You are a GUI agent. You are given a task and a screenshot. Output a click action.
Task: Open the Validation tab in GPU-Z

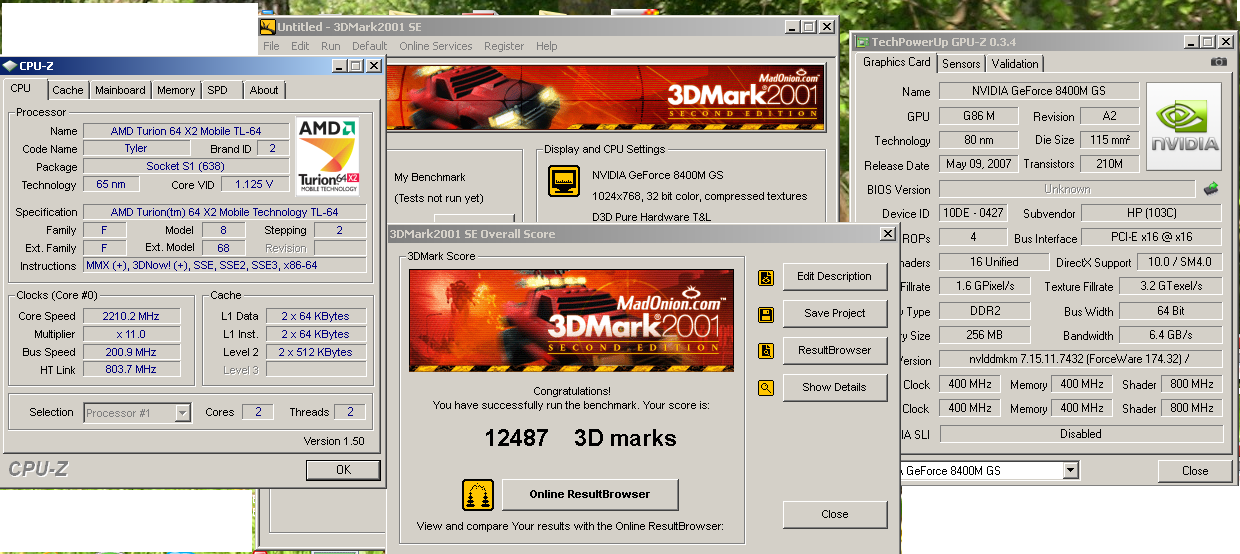1015,64
